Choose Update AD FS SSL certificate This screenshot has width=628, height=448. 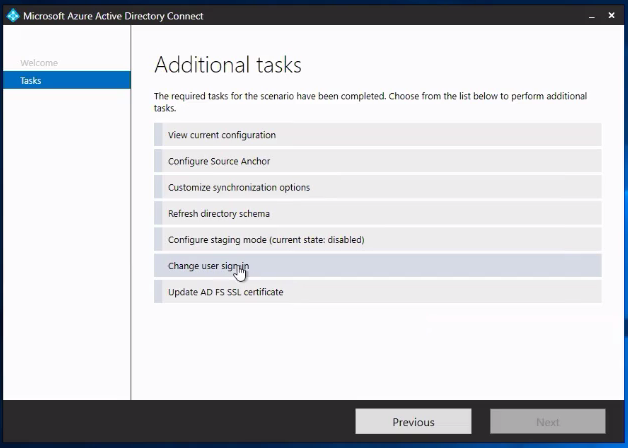(378, 292)
